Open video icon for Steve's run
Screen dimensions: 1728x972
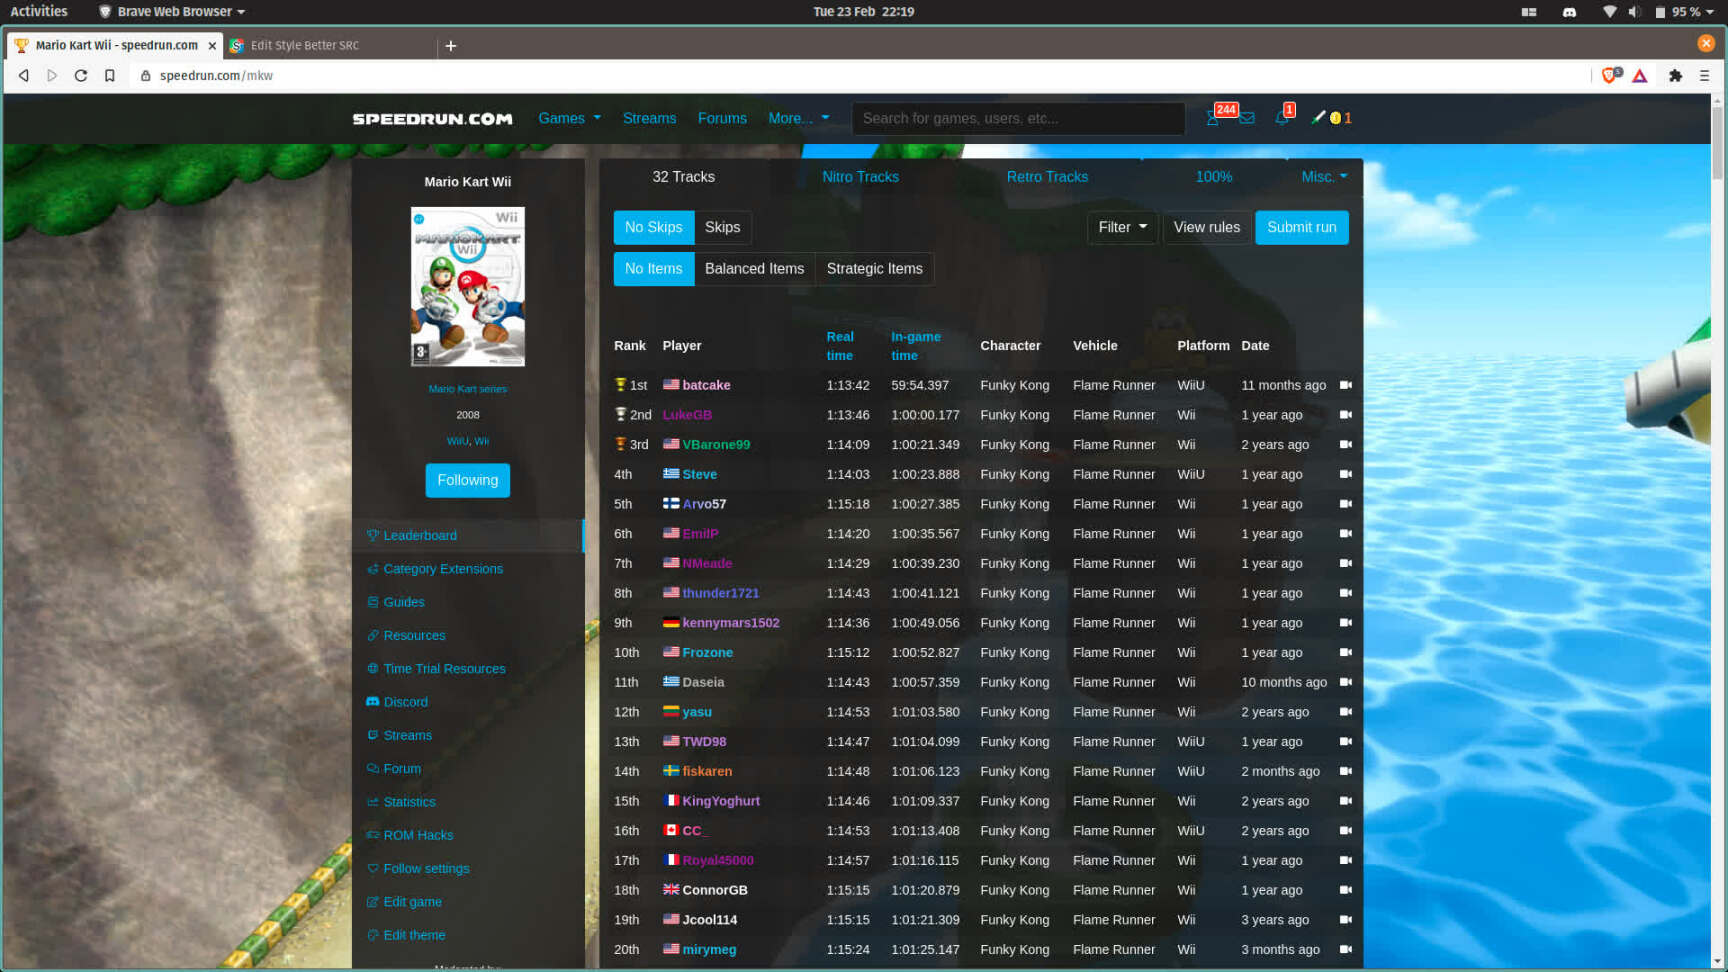pyautogui.click(x=1345, y=474)
